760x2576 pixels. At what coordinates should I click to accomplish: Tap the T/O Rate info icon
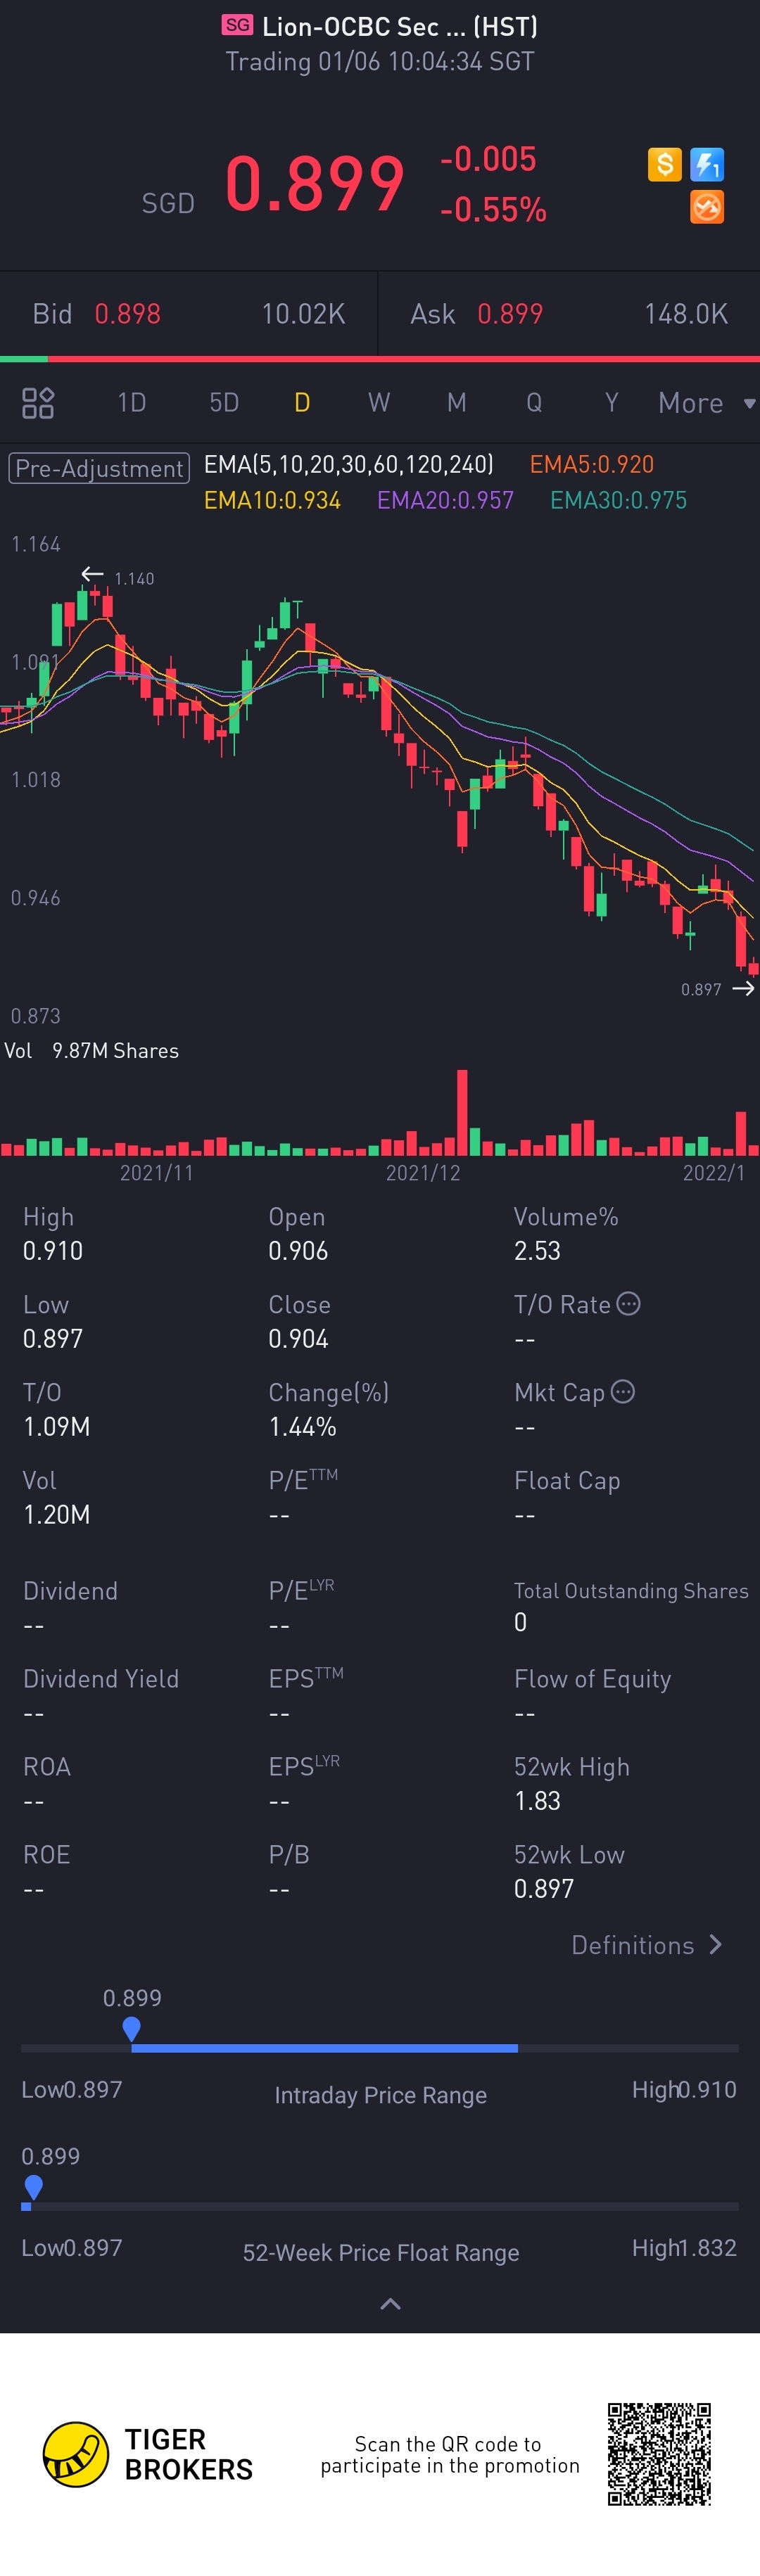tap(628, 1304)
